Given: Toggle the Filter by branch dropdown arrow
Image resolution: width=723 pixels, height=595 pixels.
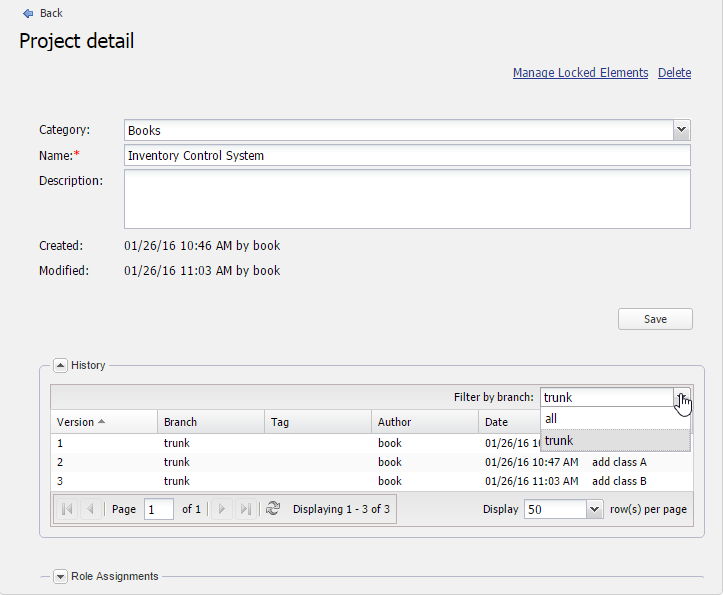Looking at the screenshot, I should point(681,398).
